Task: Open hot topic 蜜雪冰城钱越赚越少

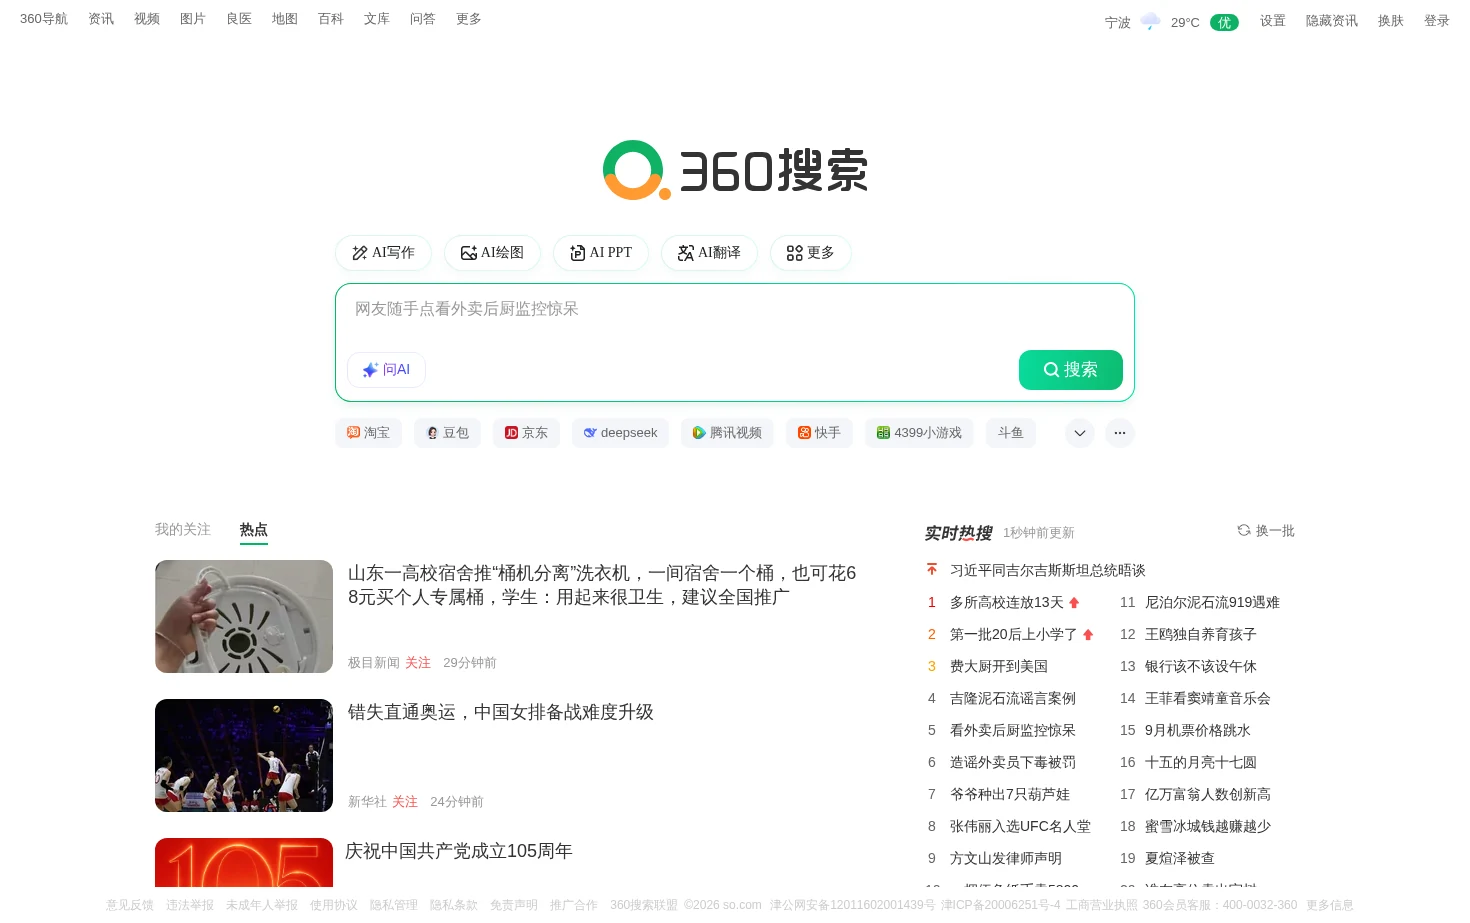Action: pos(1208,826)
